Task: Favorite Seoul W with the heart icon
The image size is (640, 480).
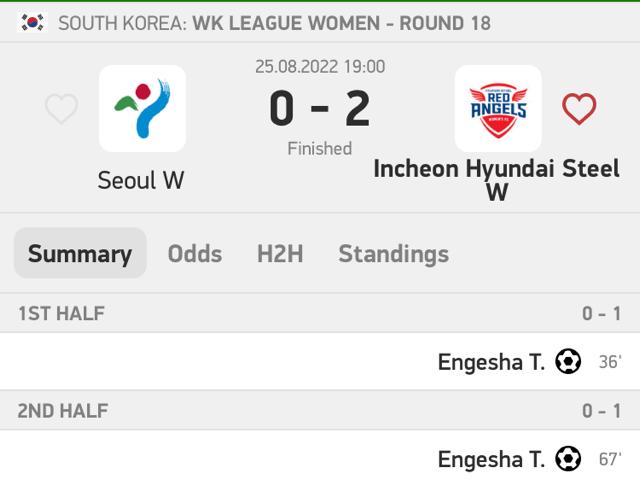Action: coord(61,109)
